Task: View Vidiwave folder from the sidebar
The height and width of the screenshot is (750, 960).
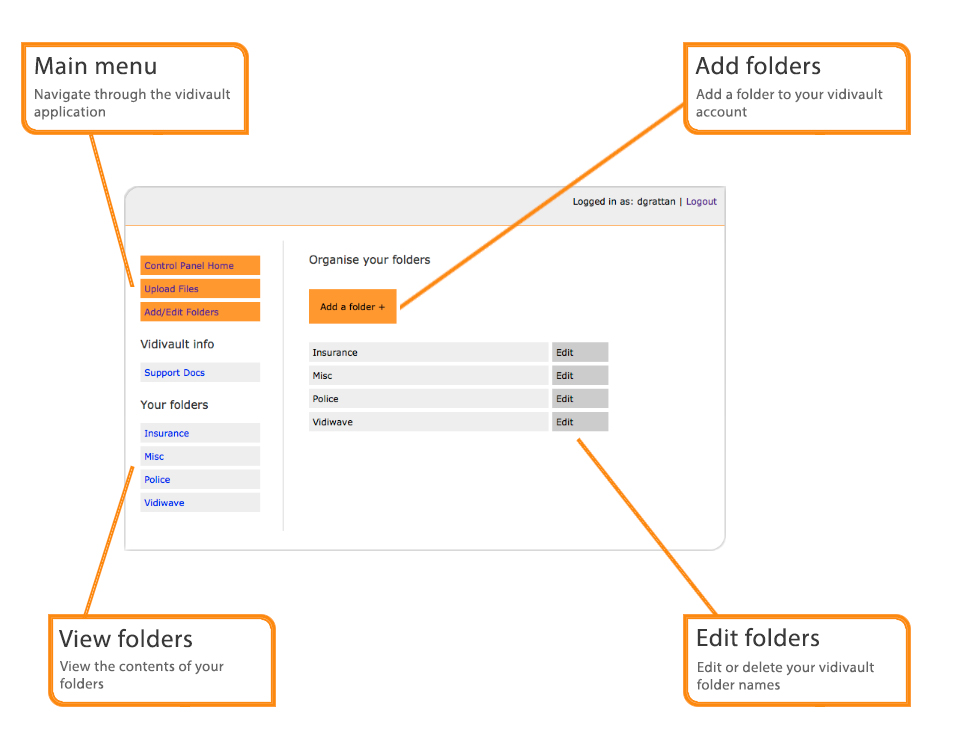Action: click(x=165, y=503)
